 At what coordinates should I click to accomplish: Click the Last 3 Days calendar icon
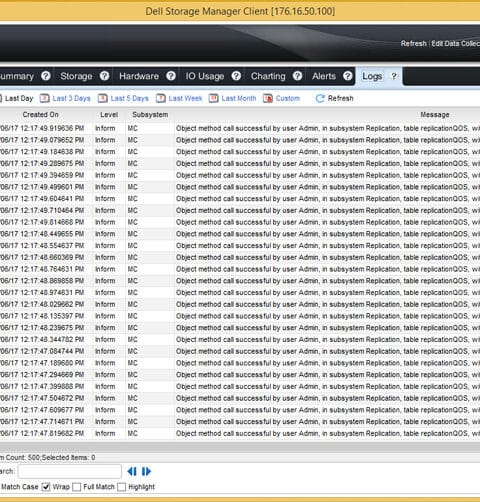(45, 98)
